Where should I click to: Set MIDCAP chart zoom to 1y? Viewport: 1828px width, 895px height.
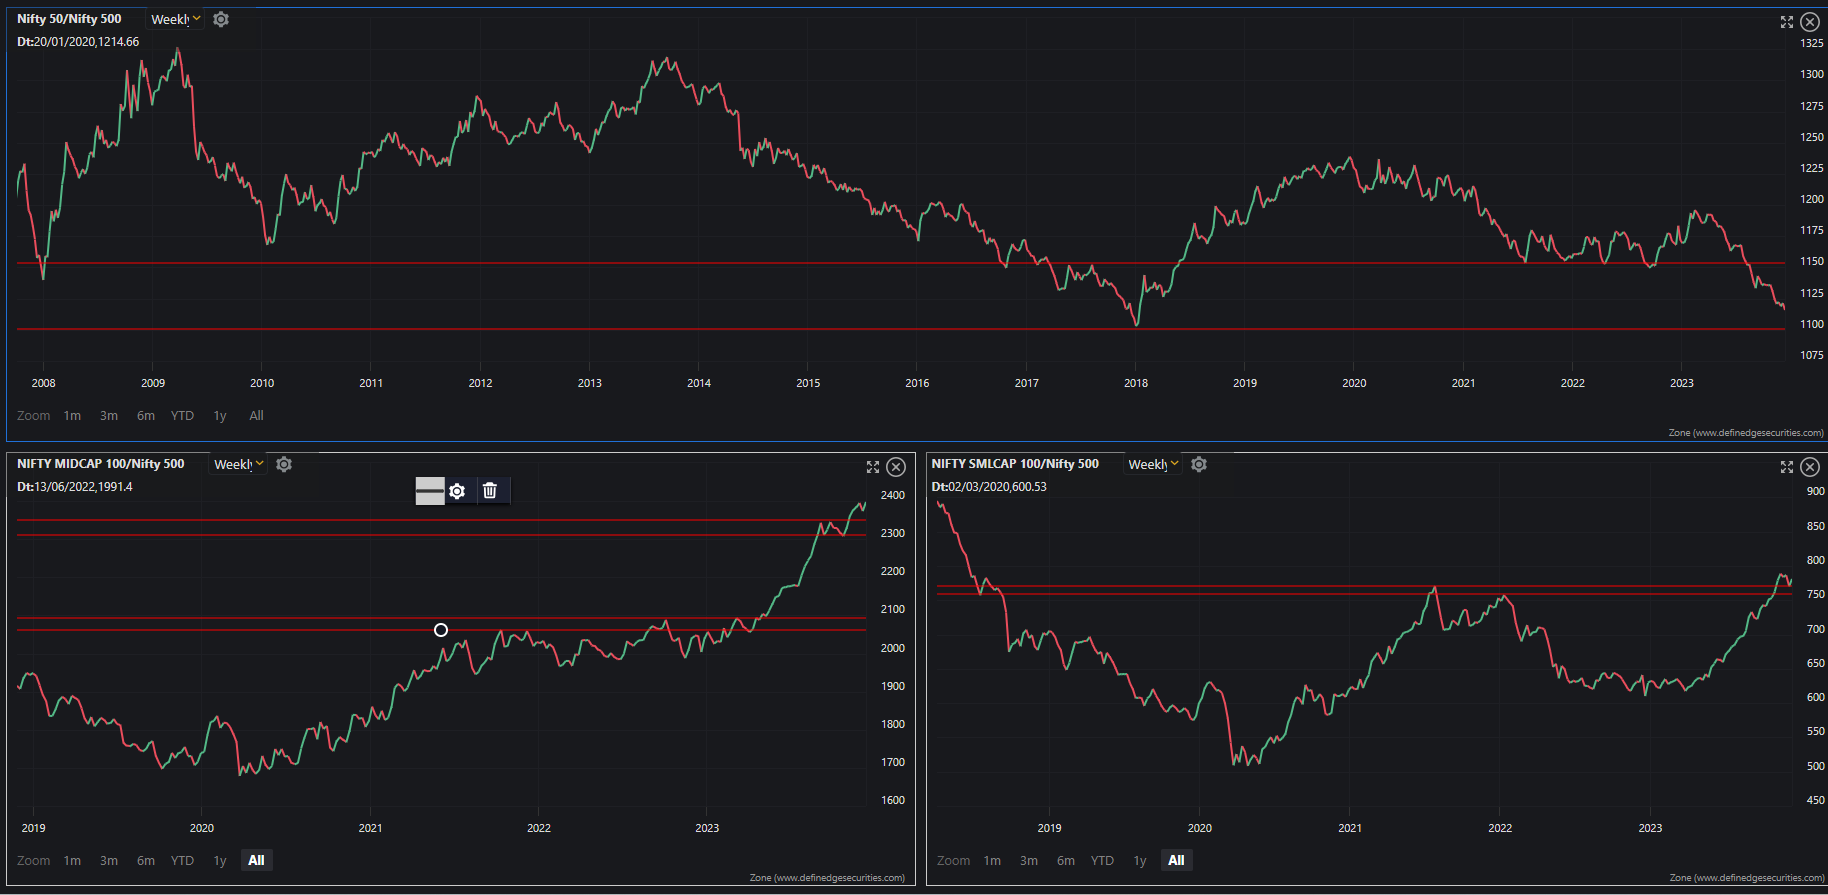pos(220,861)
